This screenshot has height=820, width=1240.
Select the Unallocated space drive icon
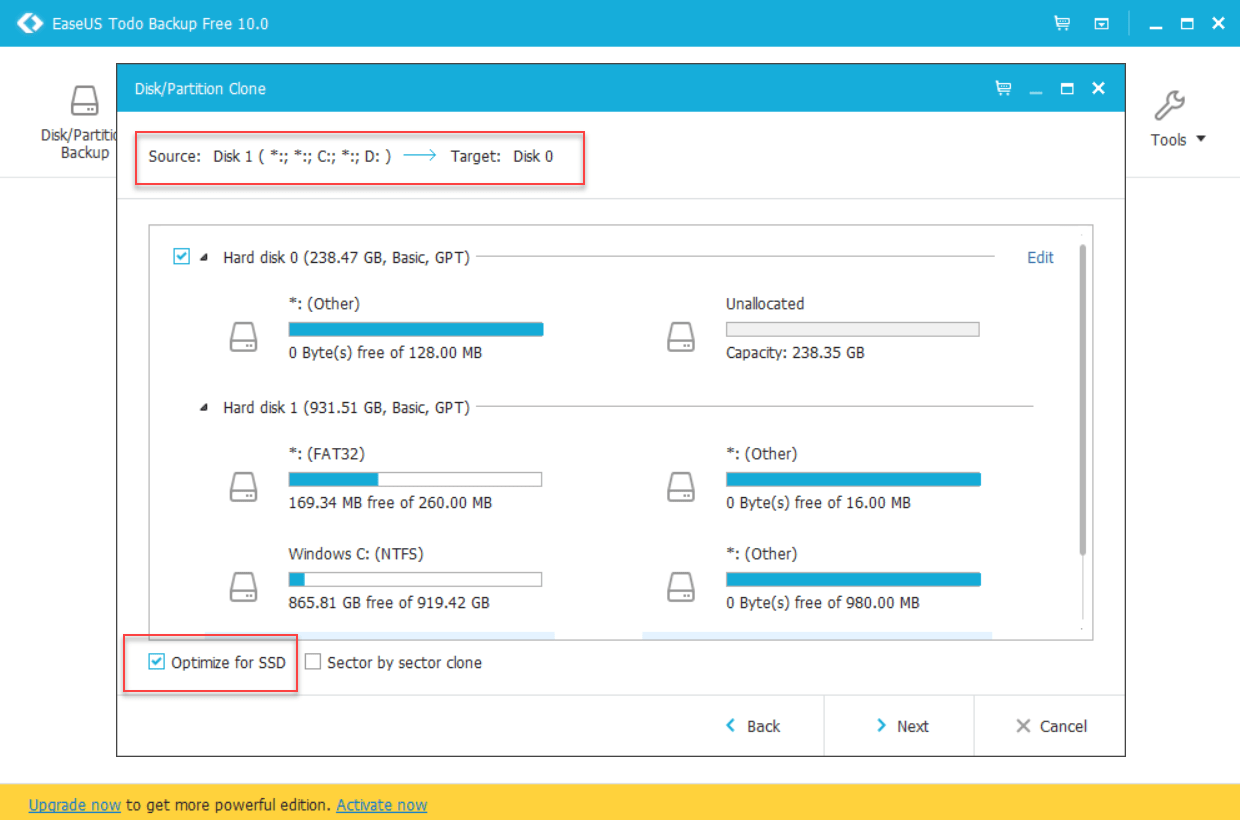[x=681, y=337]
